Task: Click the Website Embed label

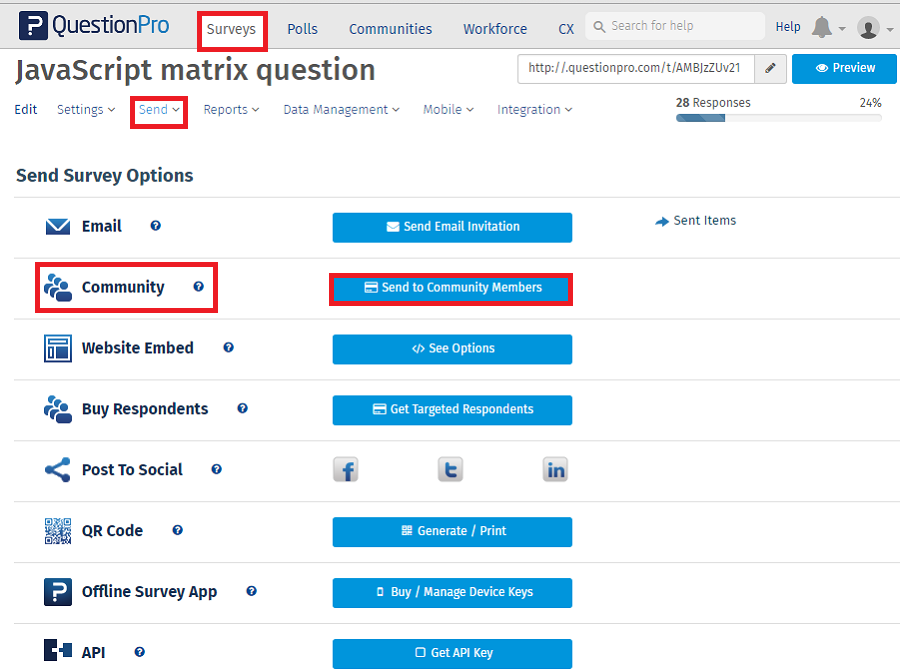Action: pyautogui.click(x=138, y=348)
